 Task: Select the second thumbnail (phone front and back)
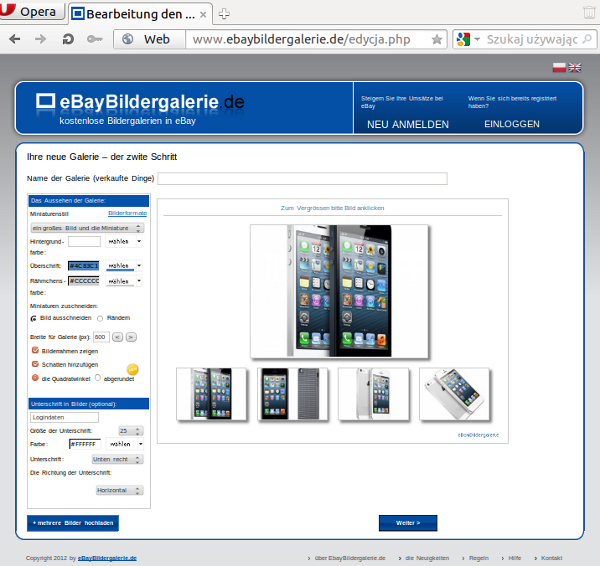293,394
